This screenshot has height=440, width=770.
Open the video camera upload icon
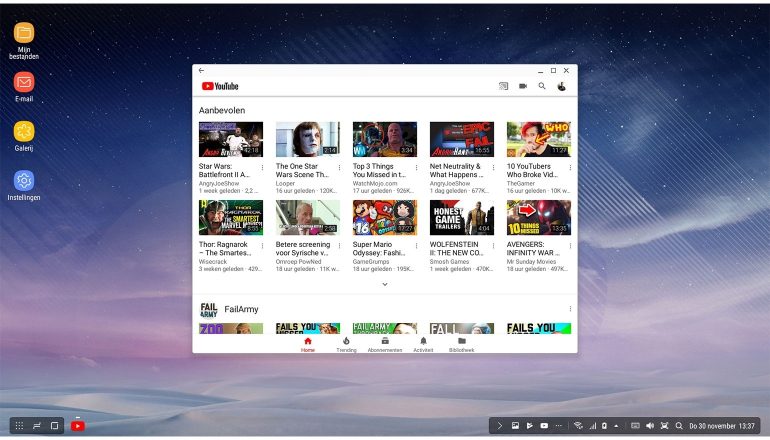(522, 87)
